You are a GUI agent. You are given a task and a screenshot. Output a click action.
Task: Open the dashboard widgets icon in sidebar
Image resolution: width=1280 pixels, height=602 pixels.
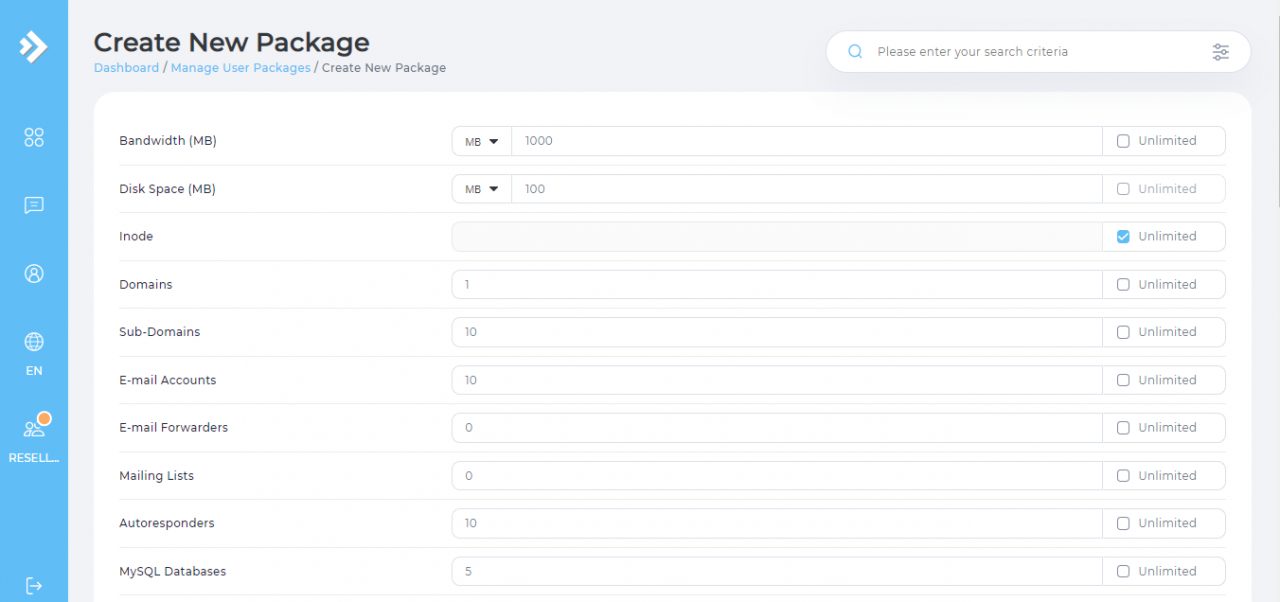[x=34, y=138]
